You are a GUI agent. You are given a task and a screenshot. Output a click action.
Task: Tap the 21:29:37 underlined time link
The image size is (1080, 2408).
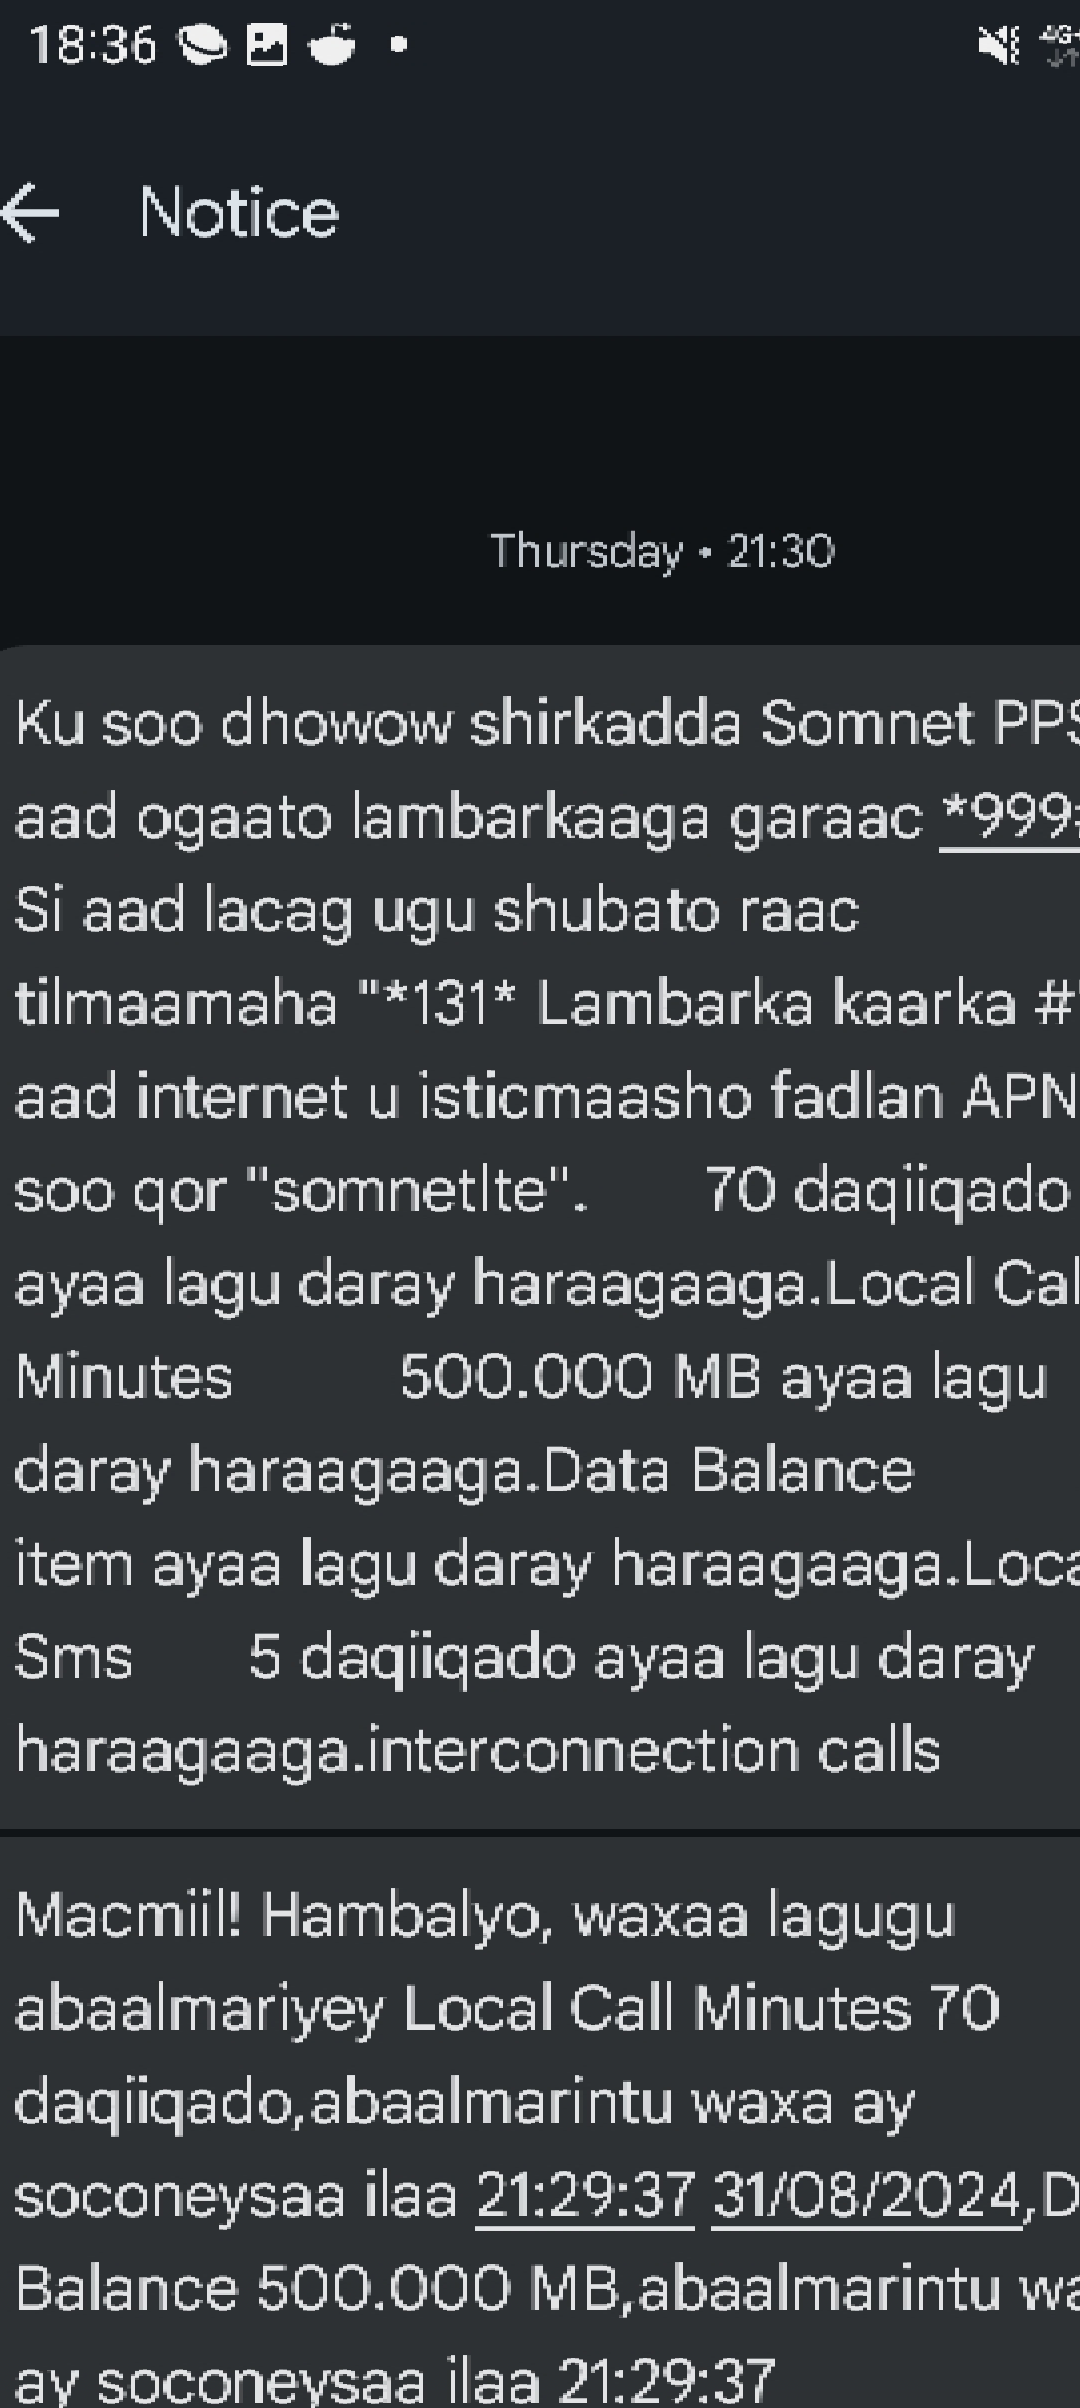click(585, 2197)
